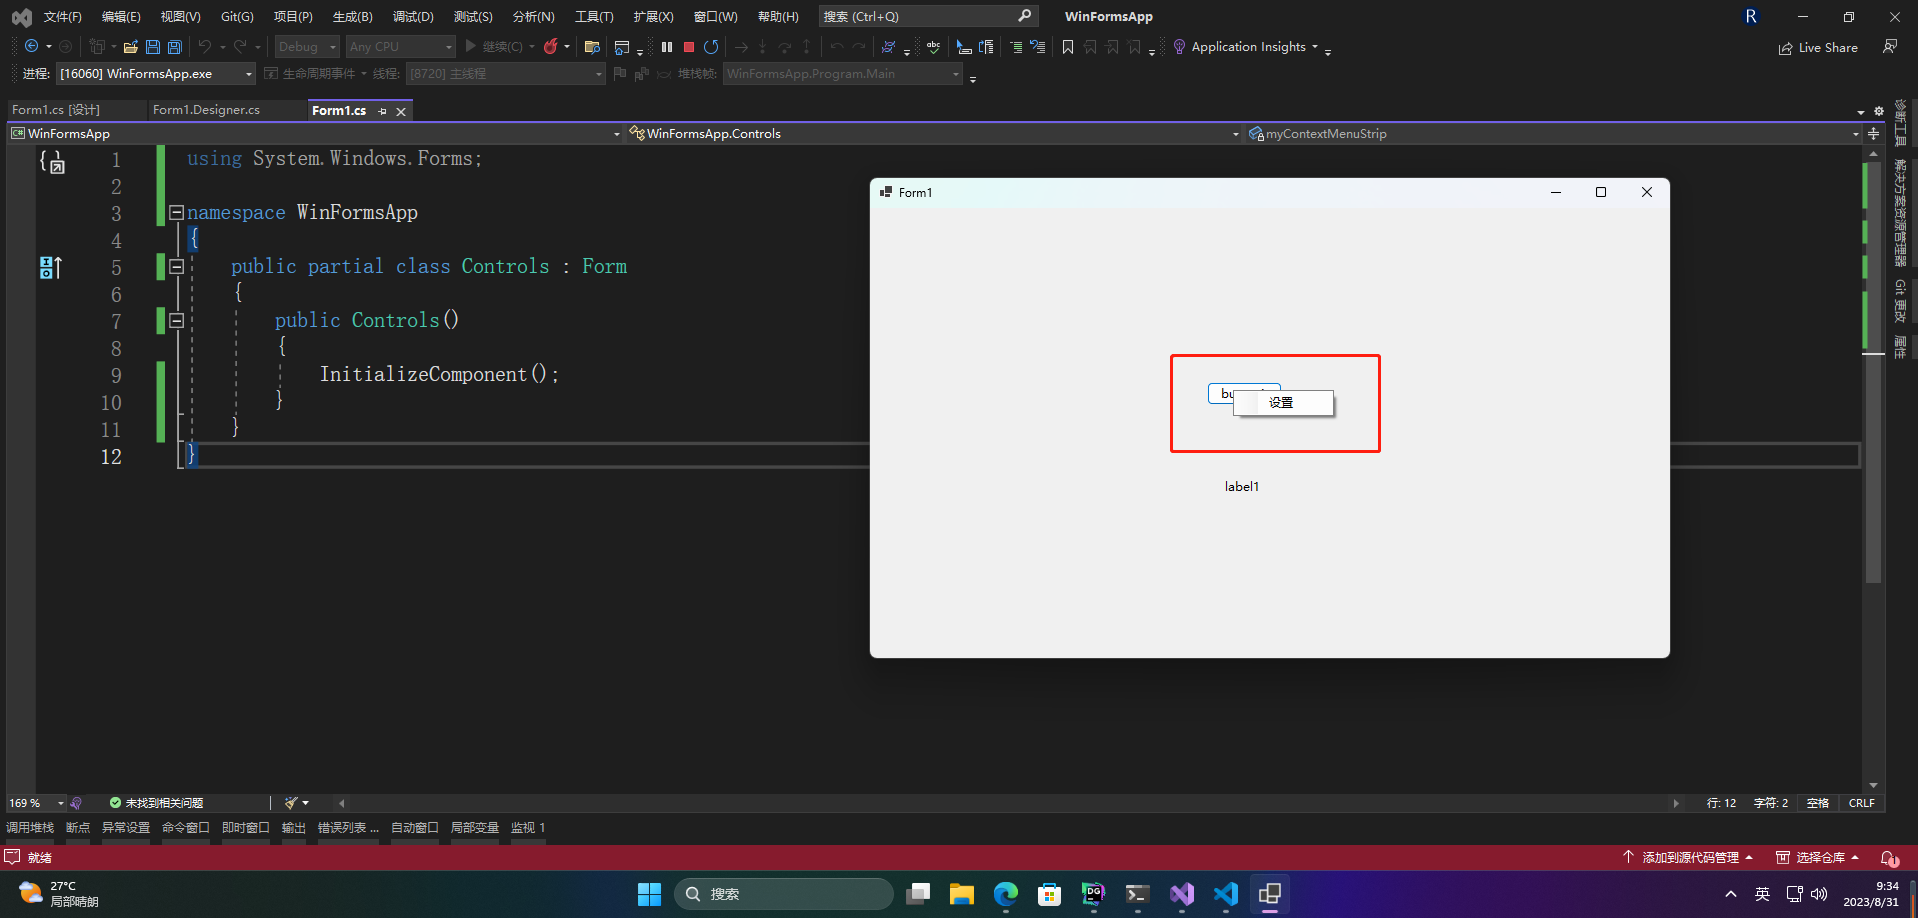Stop debugging with the red square
The width and height of the screenshot is (1918, 918).
[689, 46]
